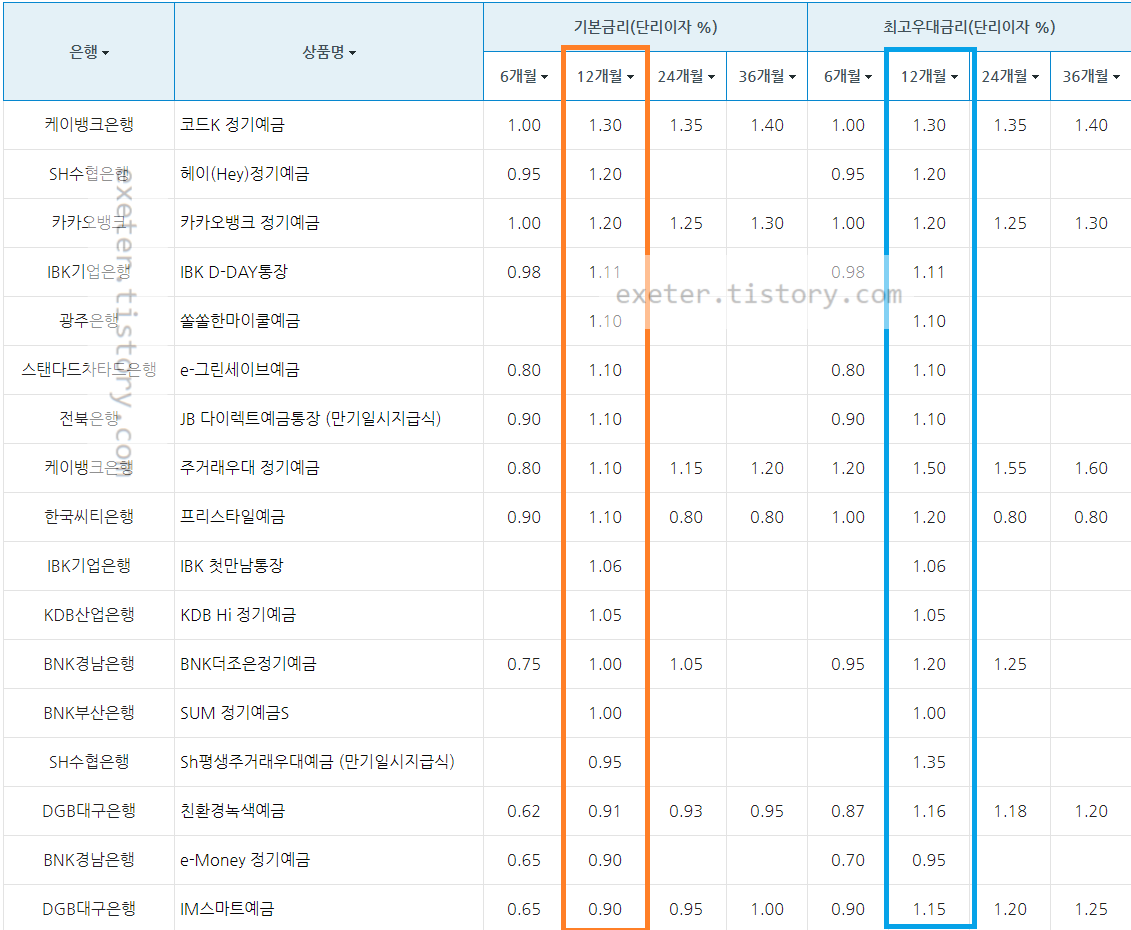
Task: Sort by 최고우대금리 24개월 header
Action: pos(1010,76)
